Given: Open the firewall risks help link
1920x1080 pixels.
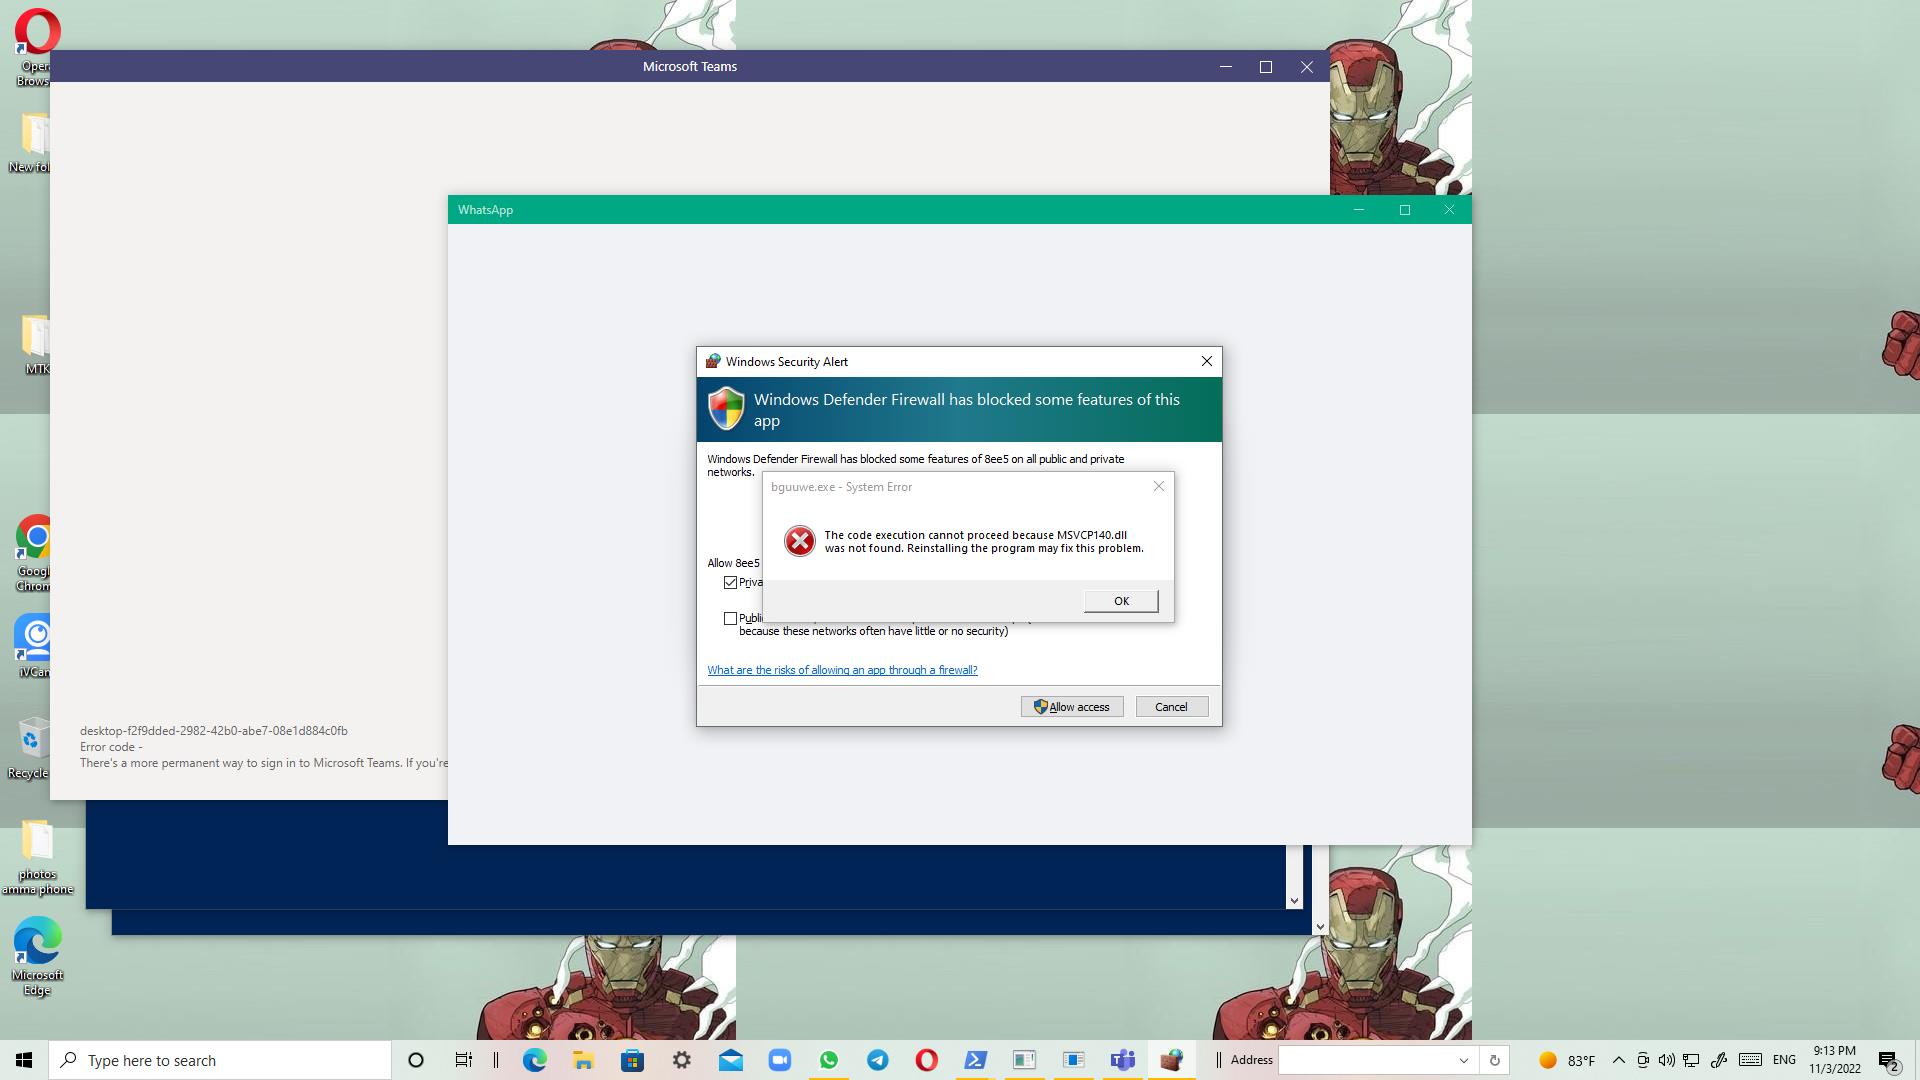Looking at the screenshot, I should (x=842, y=670).
